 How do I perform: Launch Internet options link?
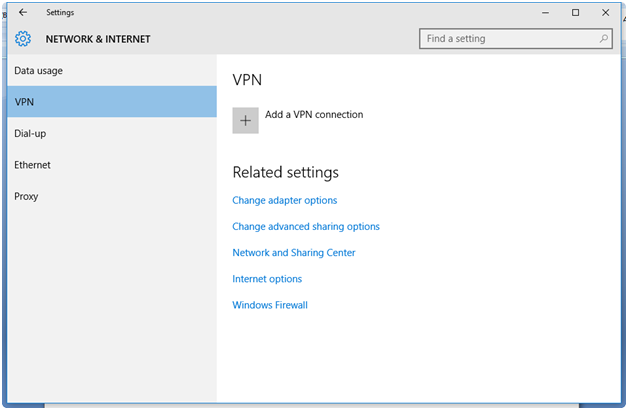(267, 279)
